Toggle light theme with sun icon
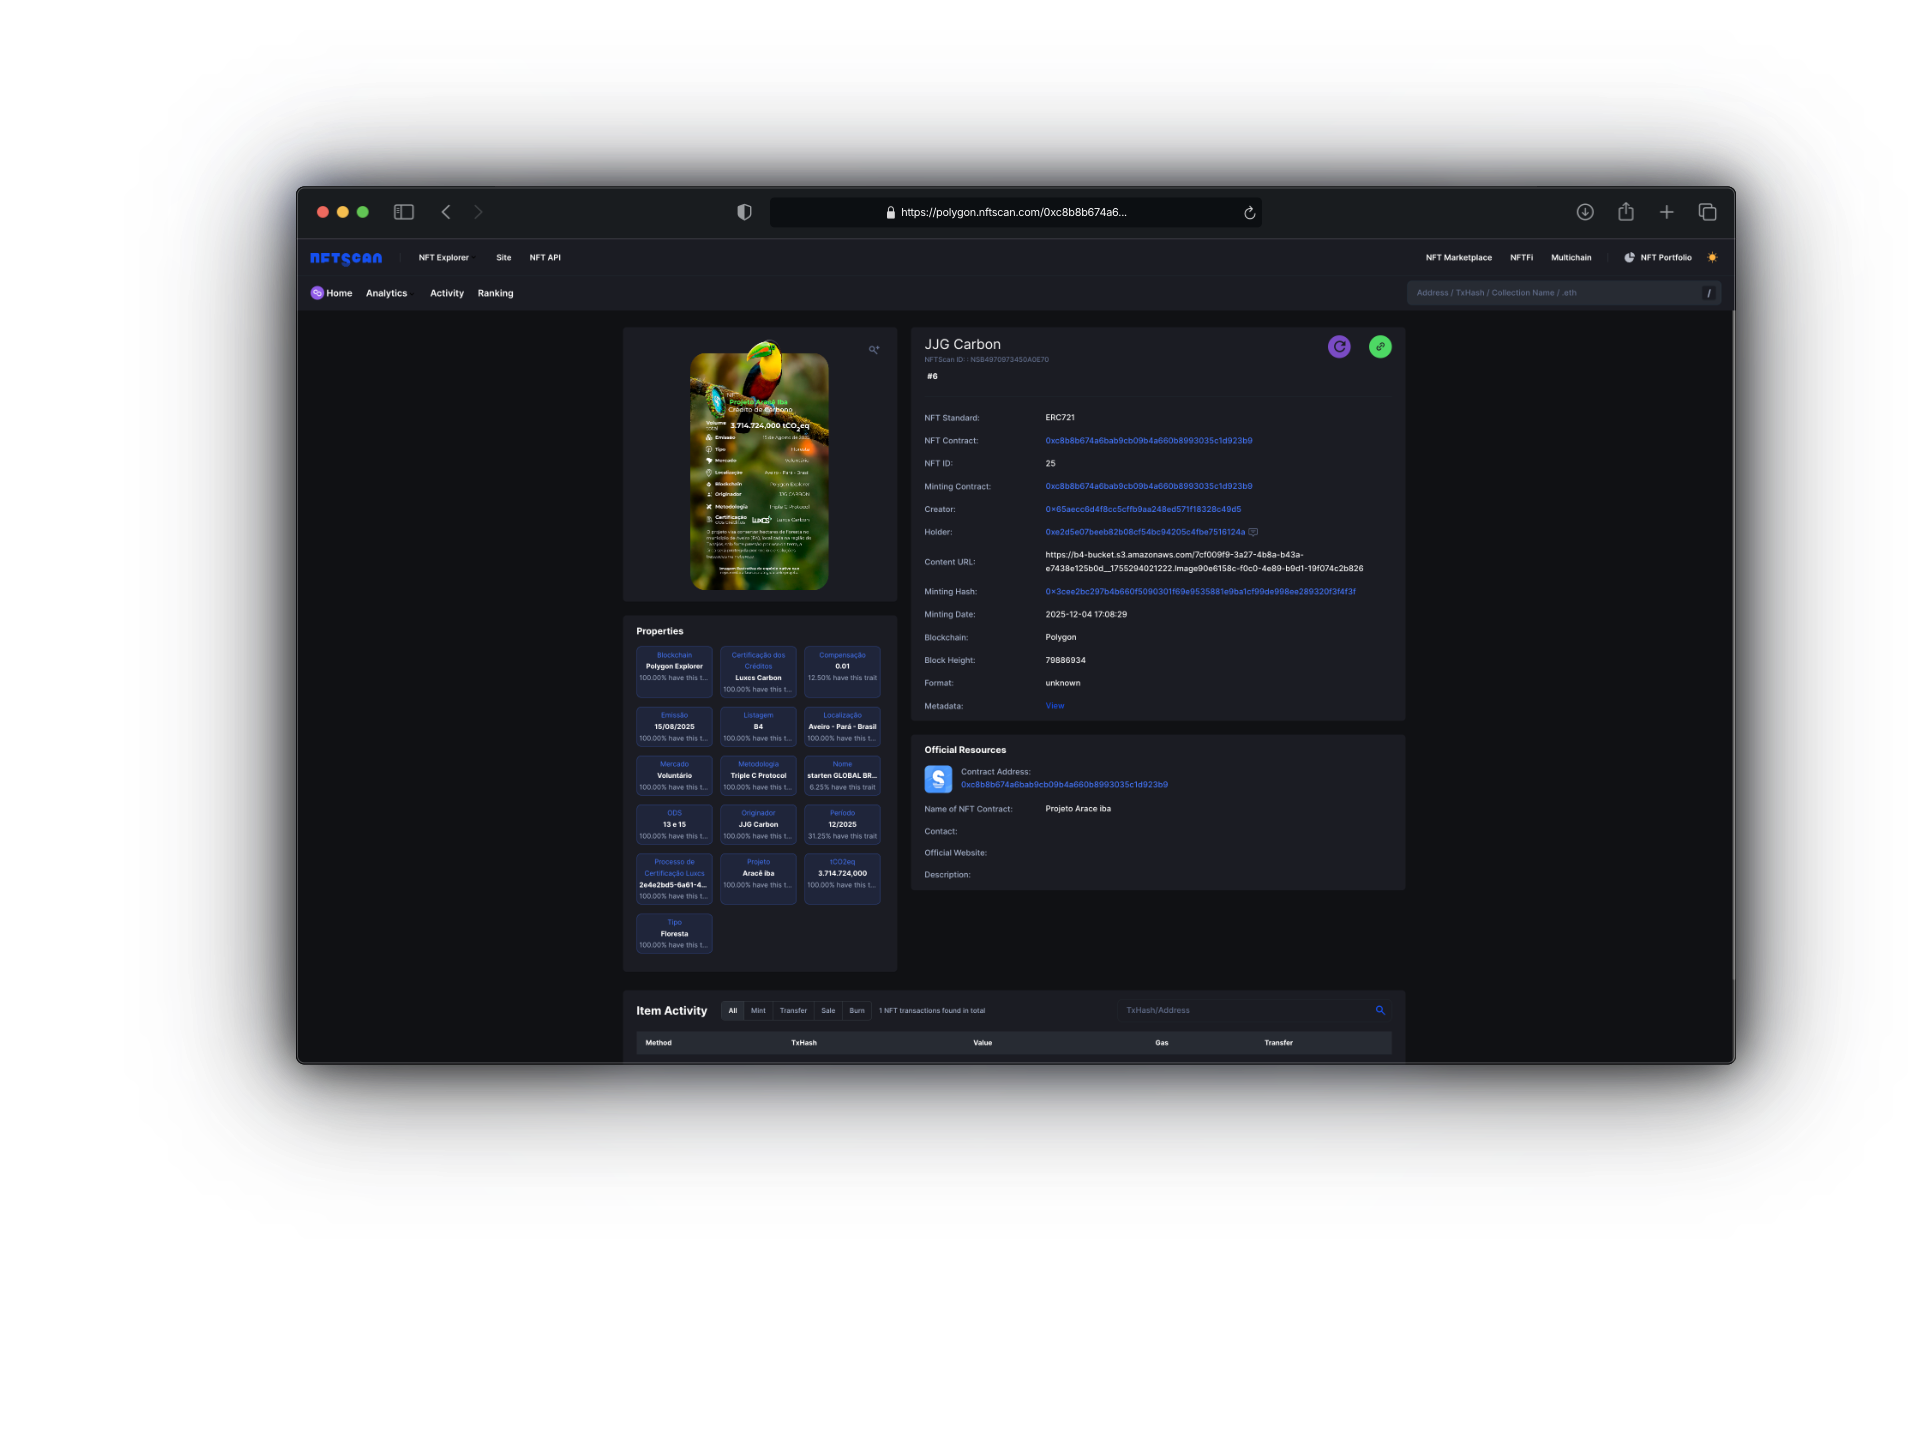 click(1712, 258)
